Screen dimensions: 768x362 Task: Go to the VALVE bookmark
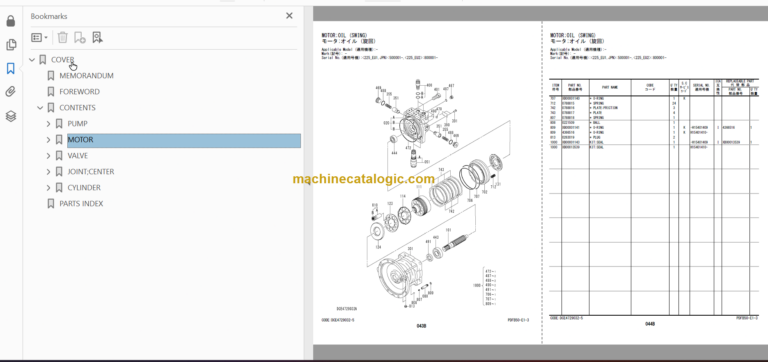(x=78, y=156)
